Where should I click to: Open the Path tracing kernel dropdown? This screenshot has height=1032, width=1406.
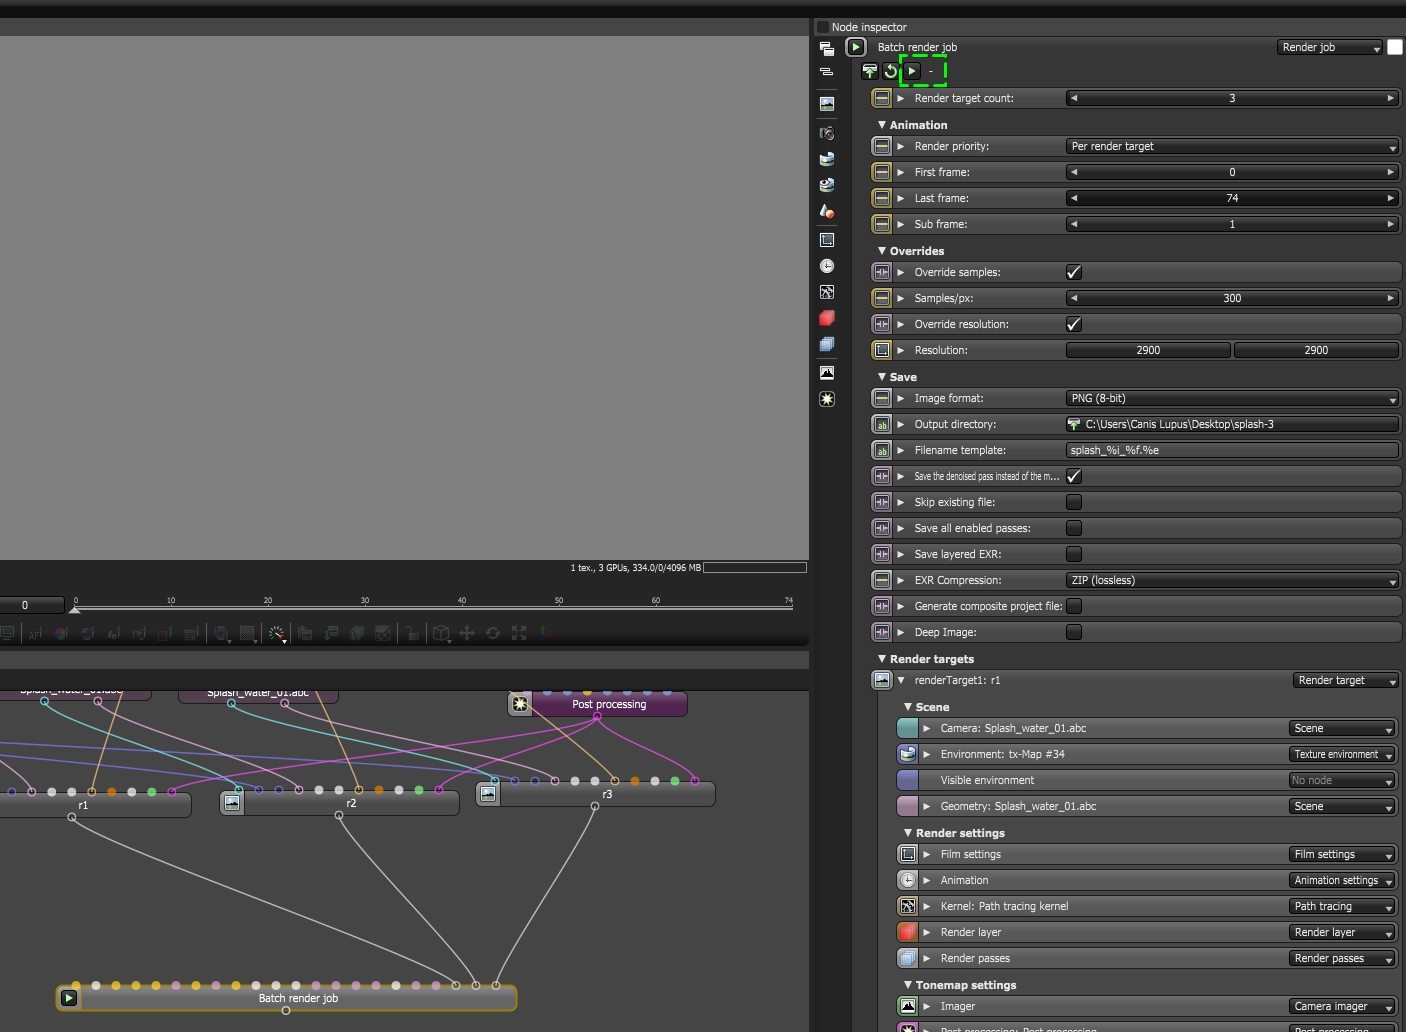click(x=1342, y=906)
